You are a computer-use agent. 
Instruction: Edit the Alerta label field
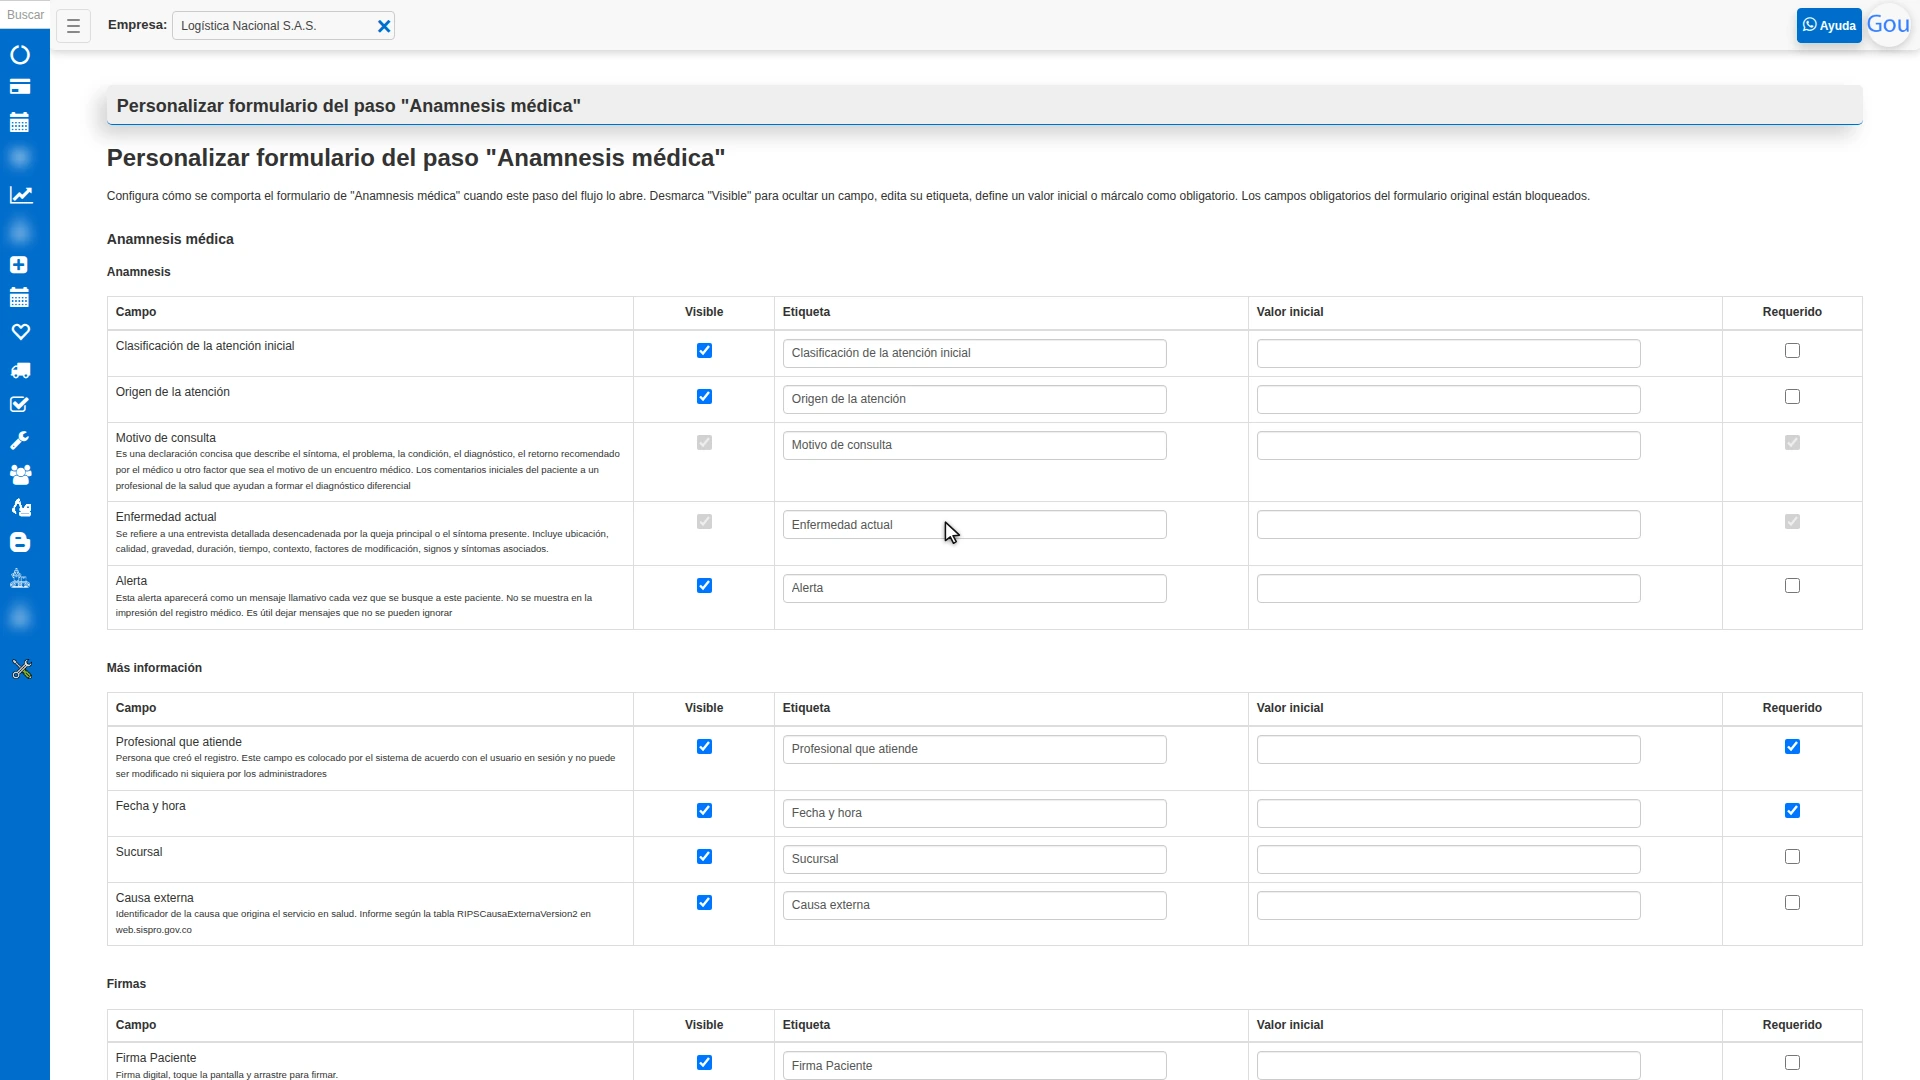(x=974, y=588)
